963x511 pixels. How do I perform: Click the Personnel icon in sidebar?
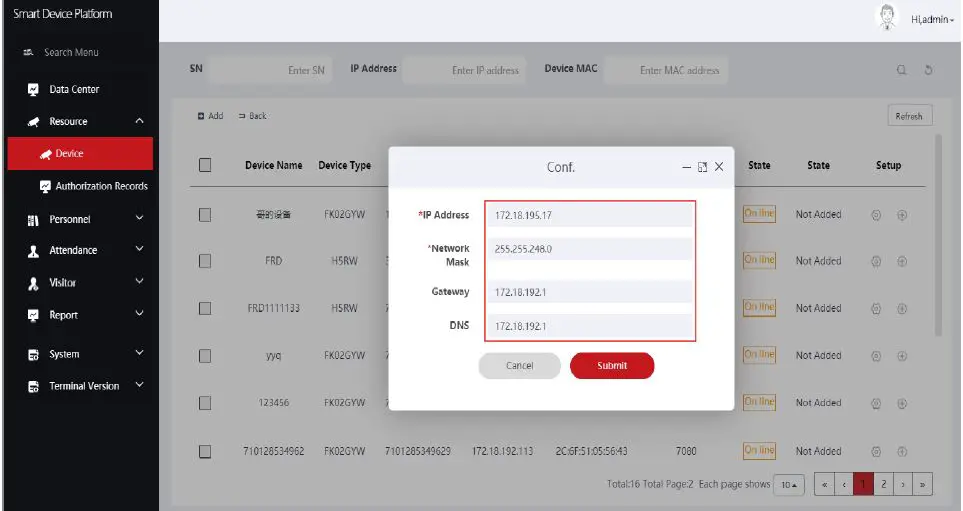click(x=33, y=220)
